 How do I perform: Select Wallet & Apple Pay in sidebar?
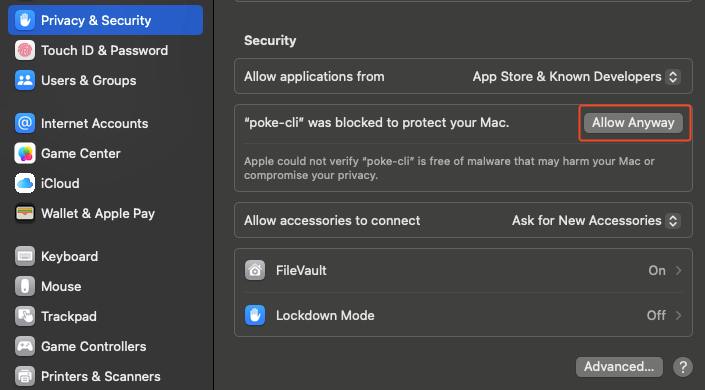[x=98, y=213]
